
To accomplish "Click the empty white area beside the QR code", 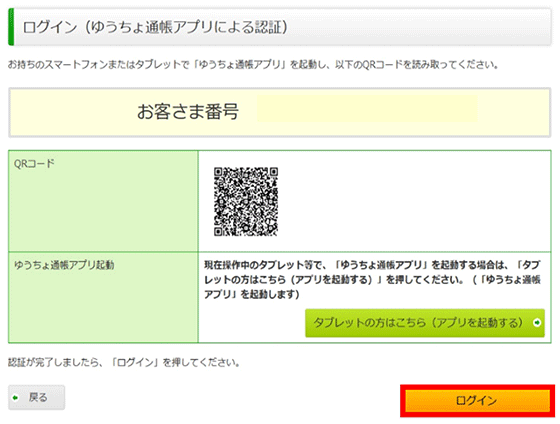I will (414, 201).
